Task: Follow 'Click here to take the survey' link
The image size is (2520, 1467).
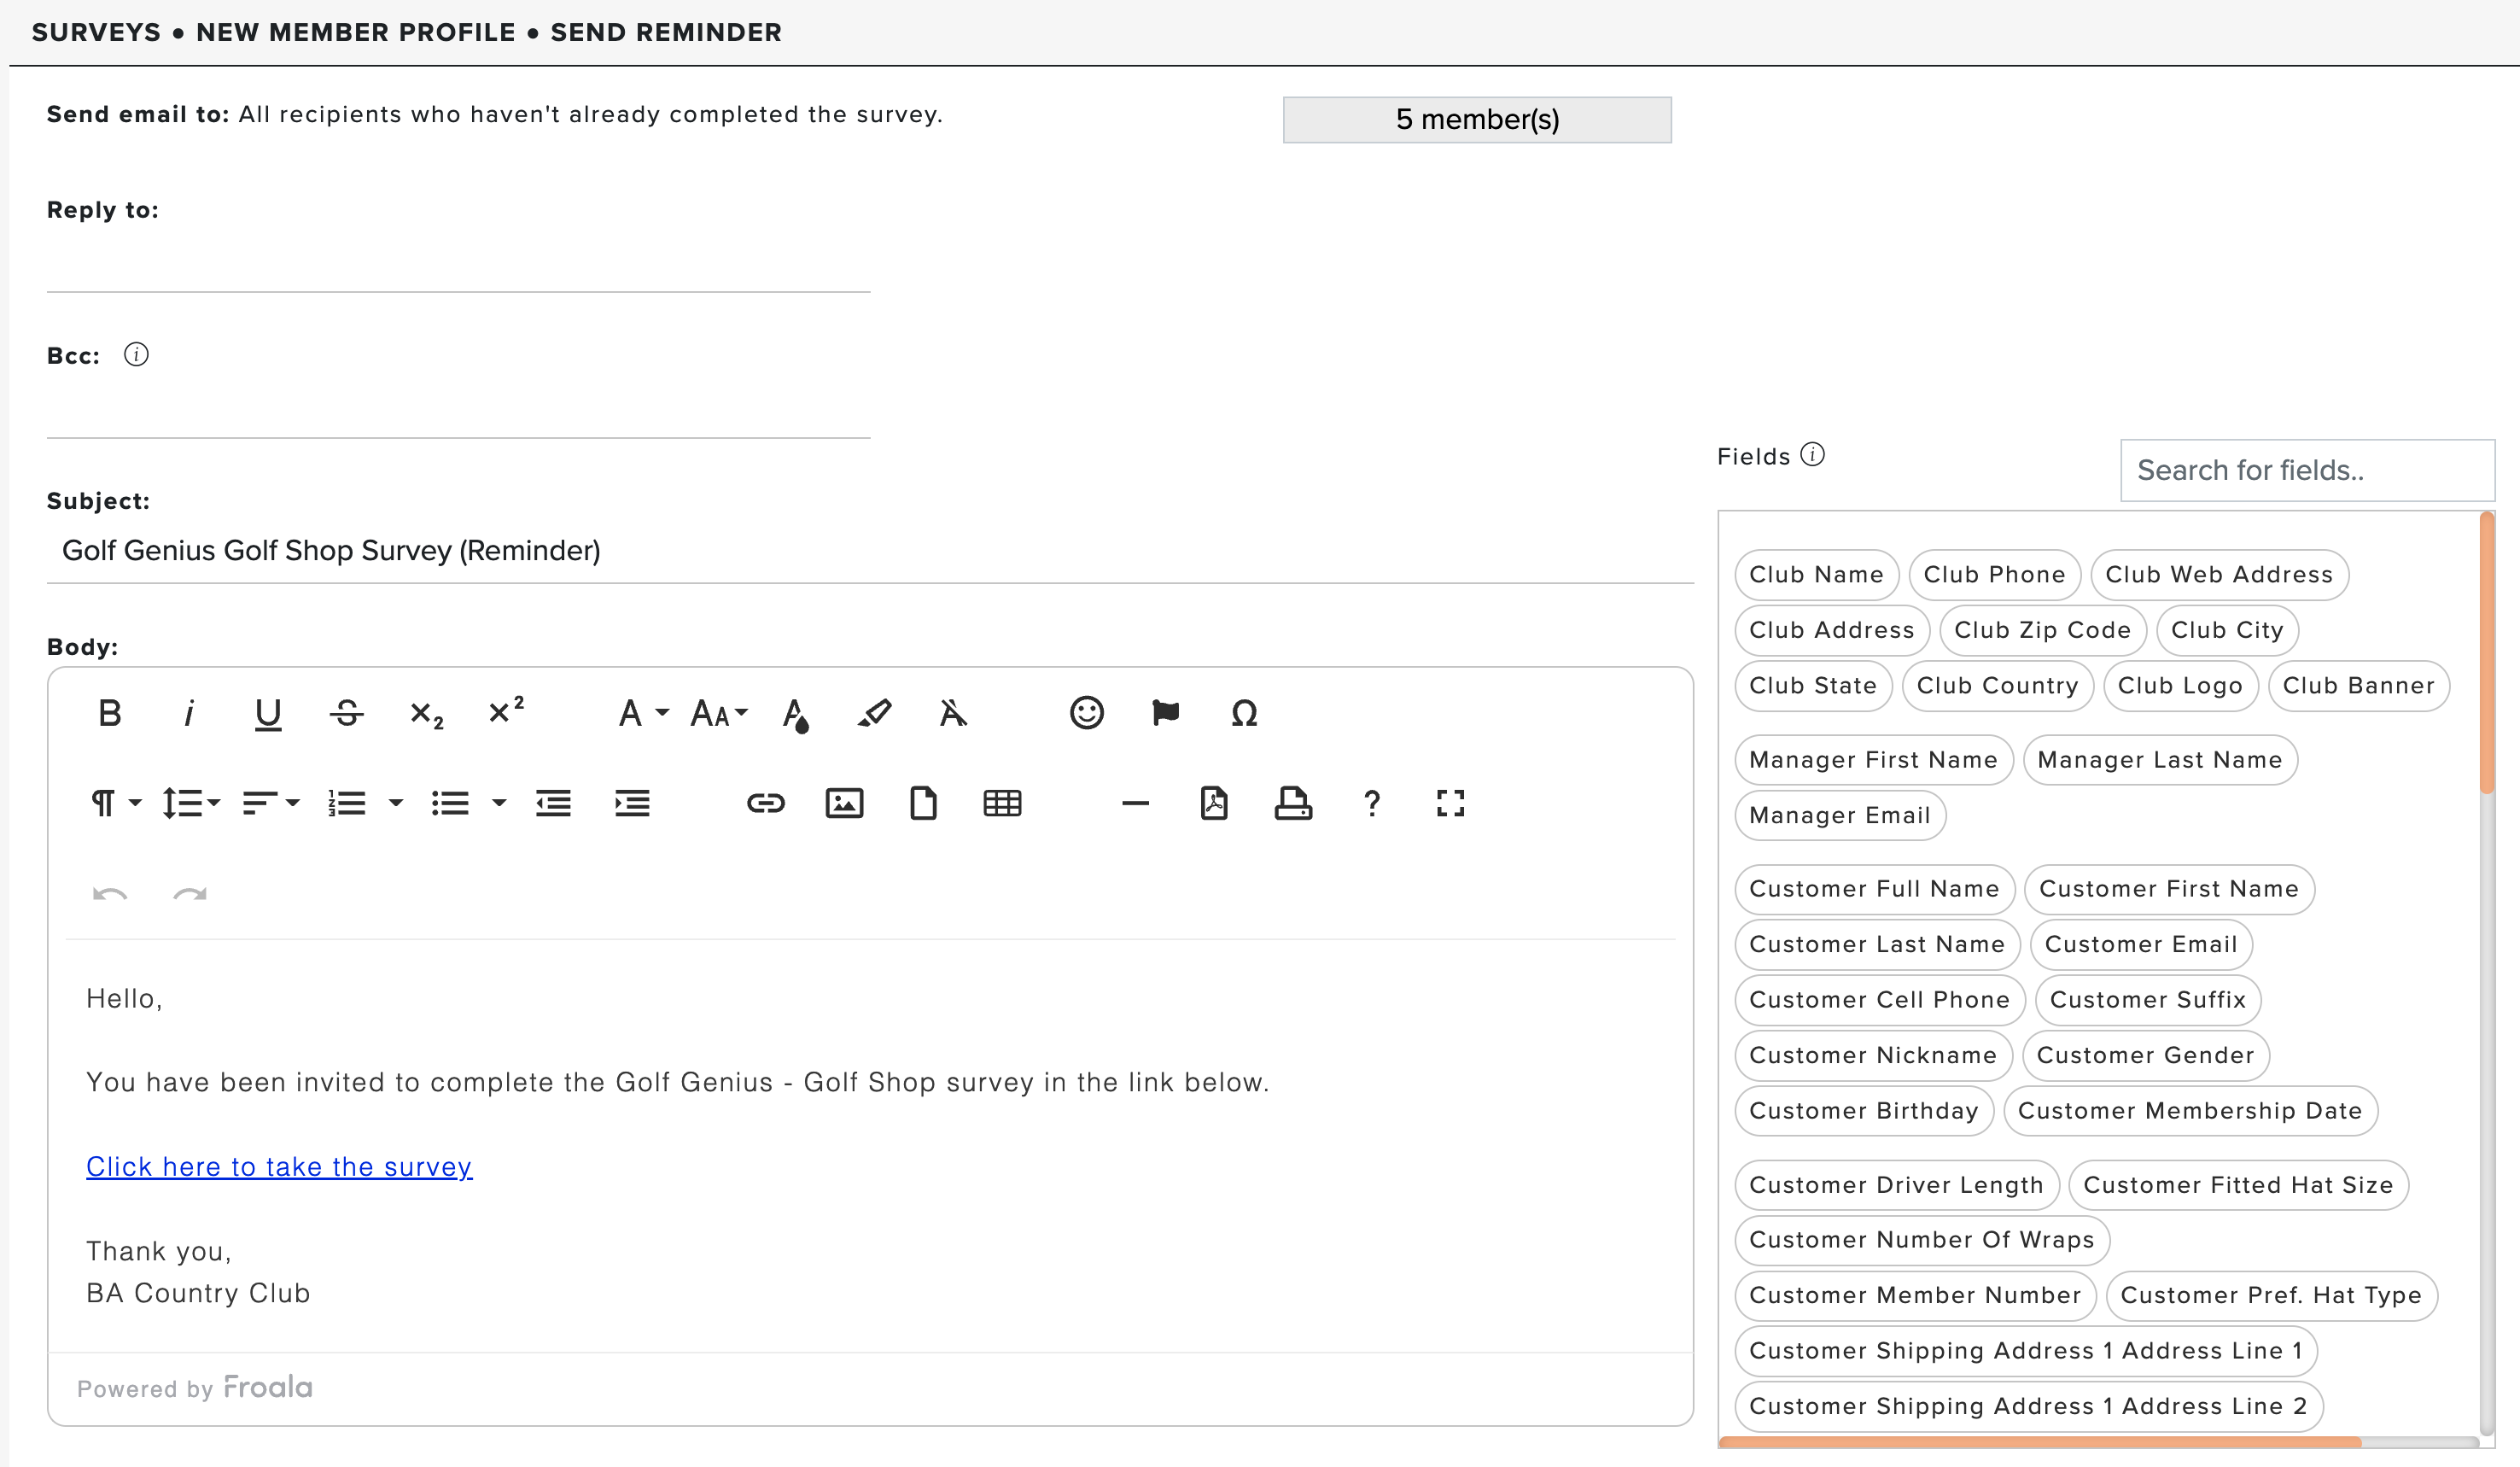Action: click(279, 1167)
